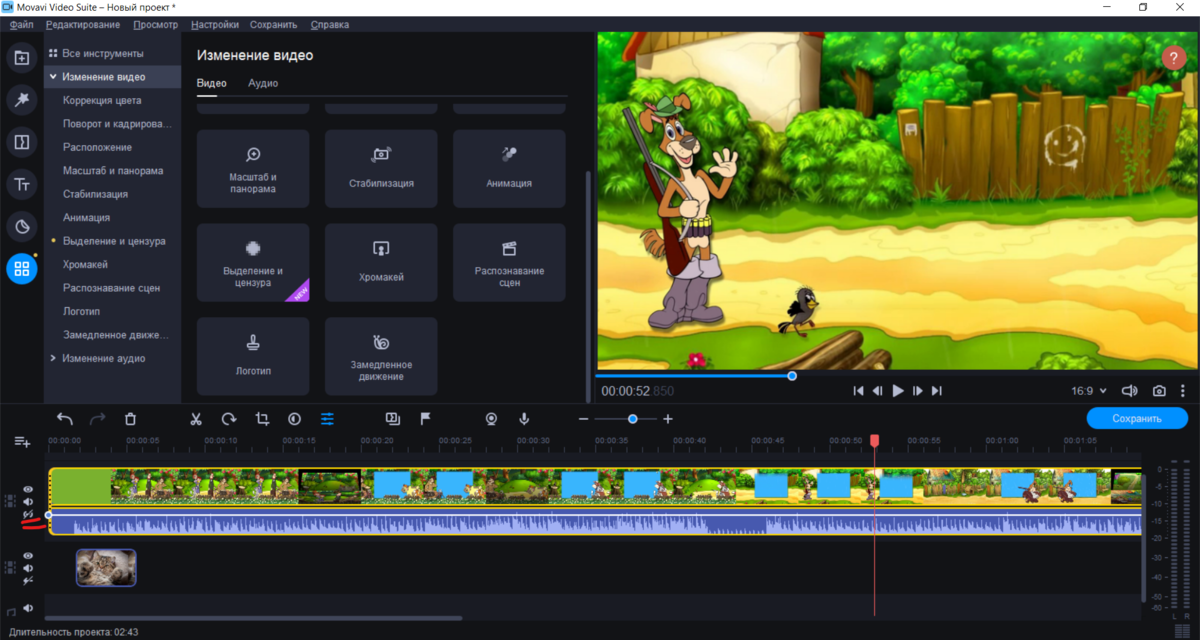Viewport: 1200px width, 640px height.
Task: Open the Справка menu
Action: (x=330, y=24)
